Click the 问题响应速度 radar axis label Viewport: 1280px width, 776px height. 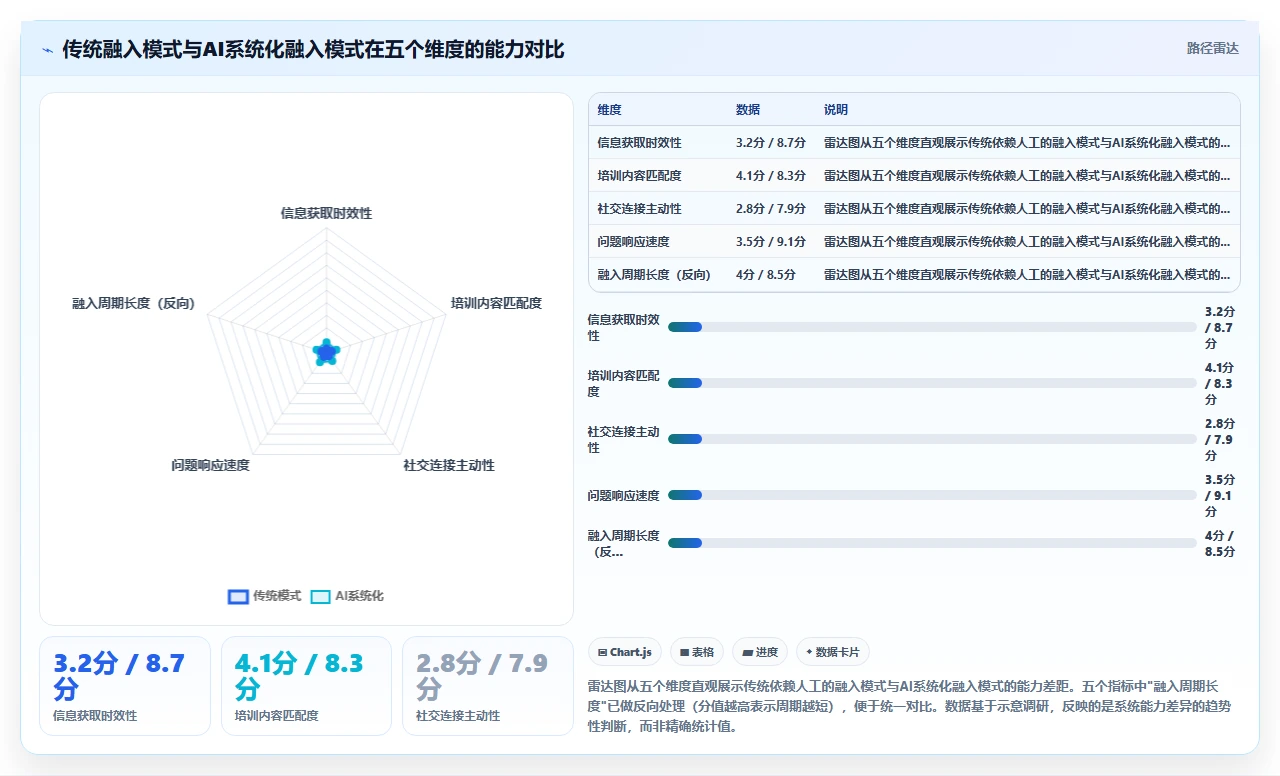(210, 465)
